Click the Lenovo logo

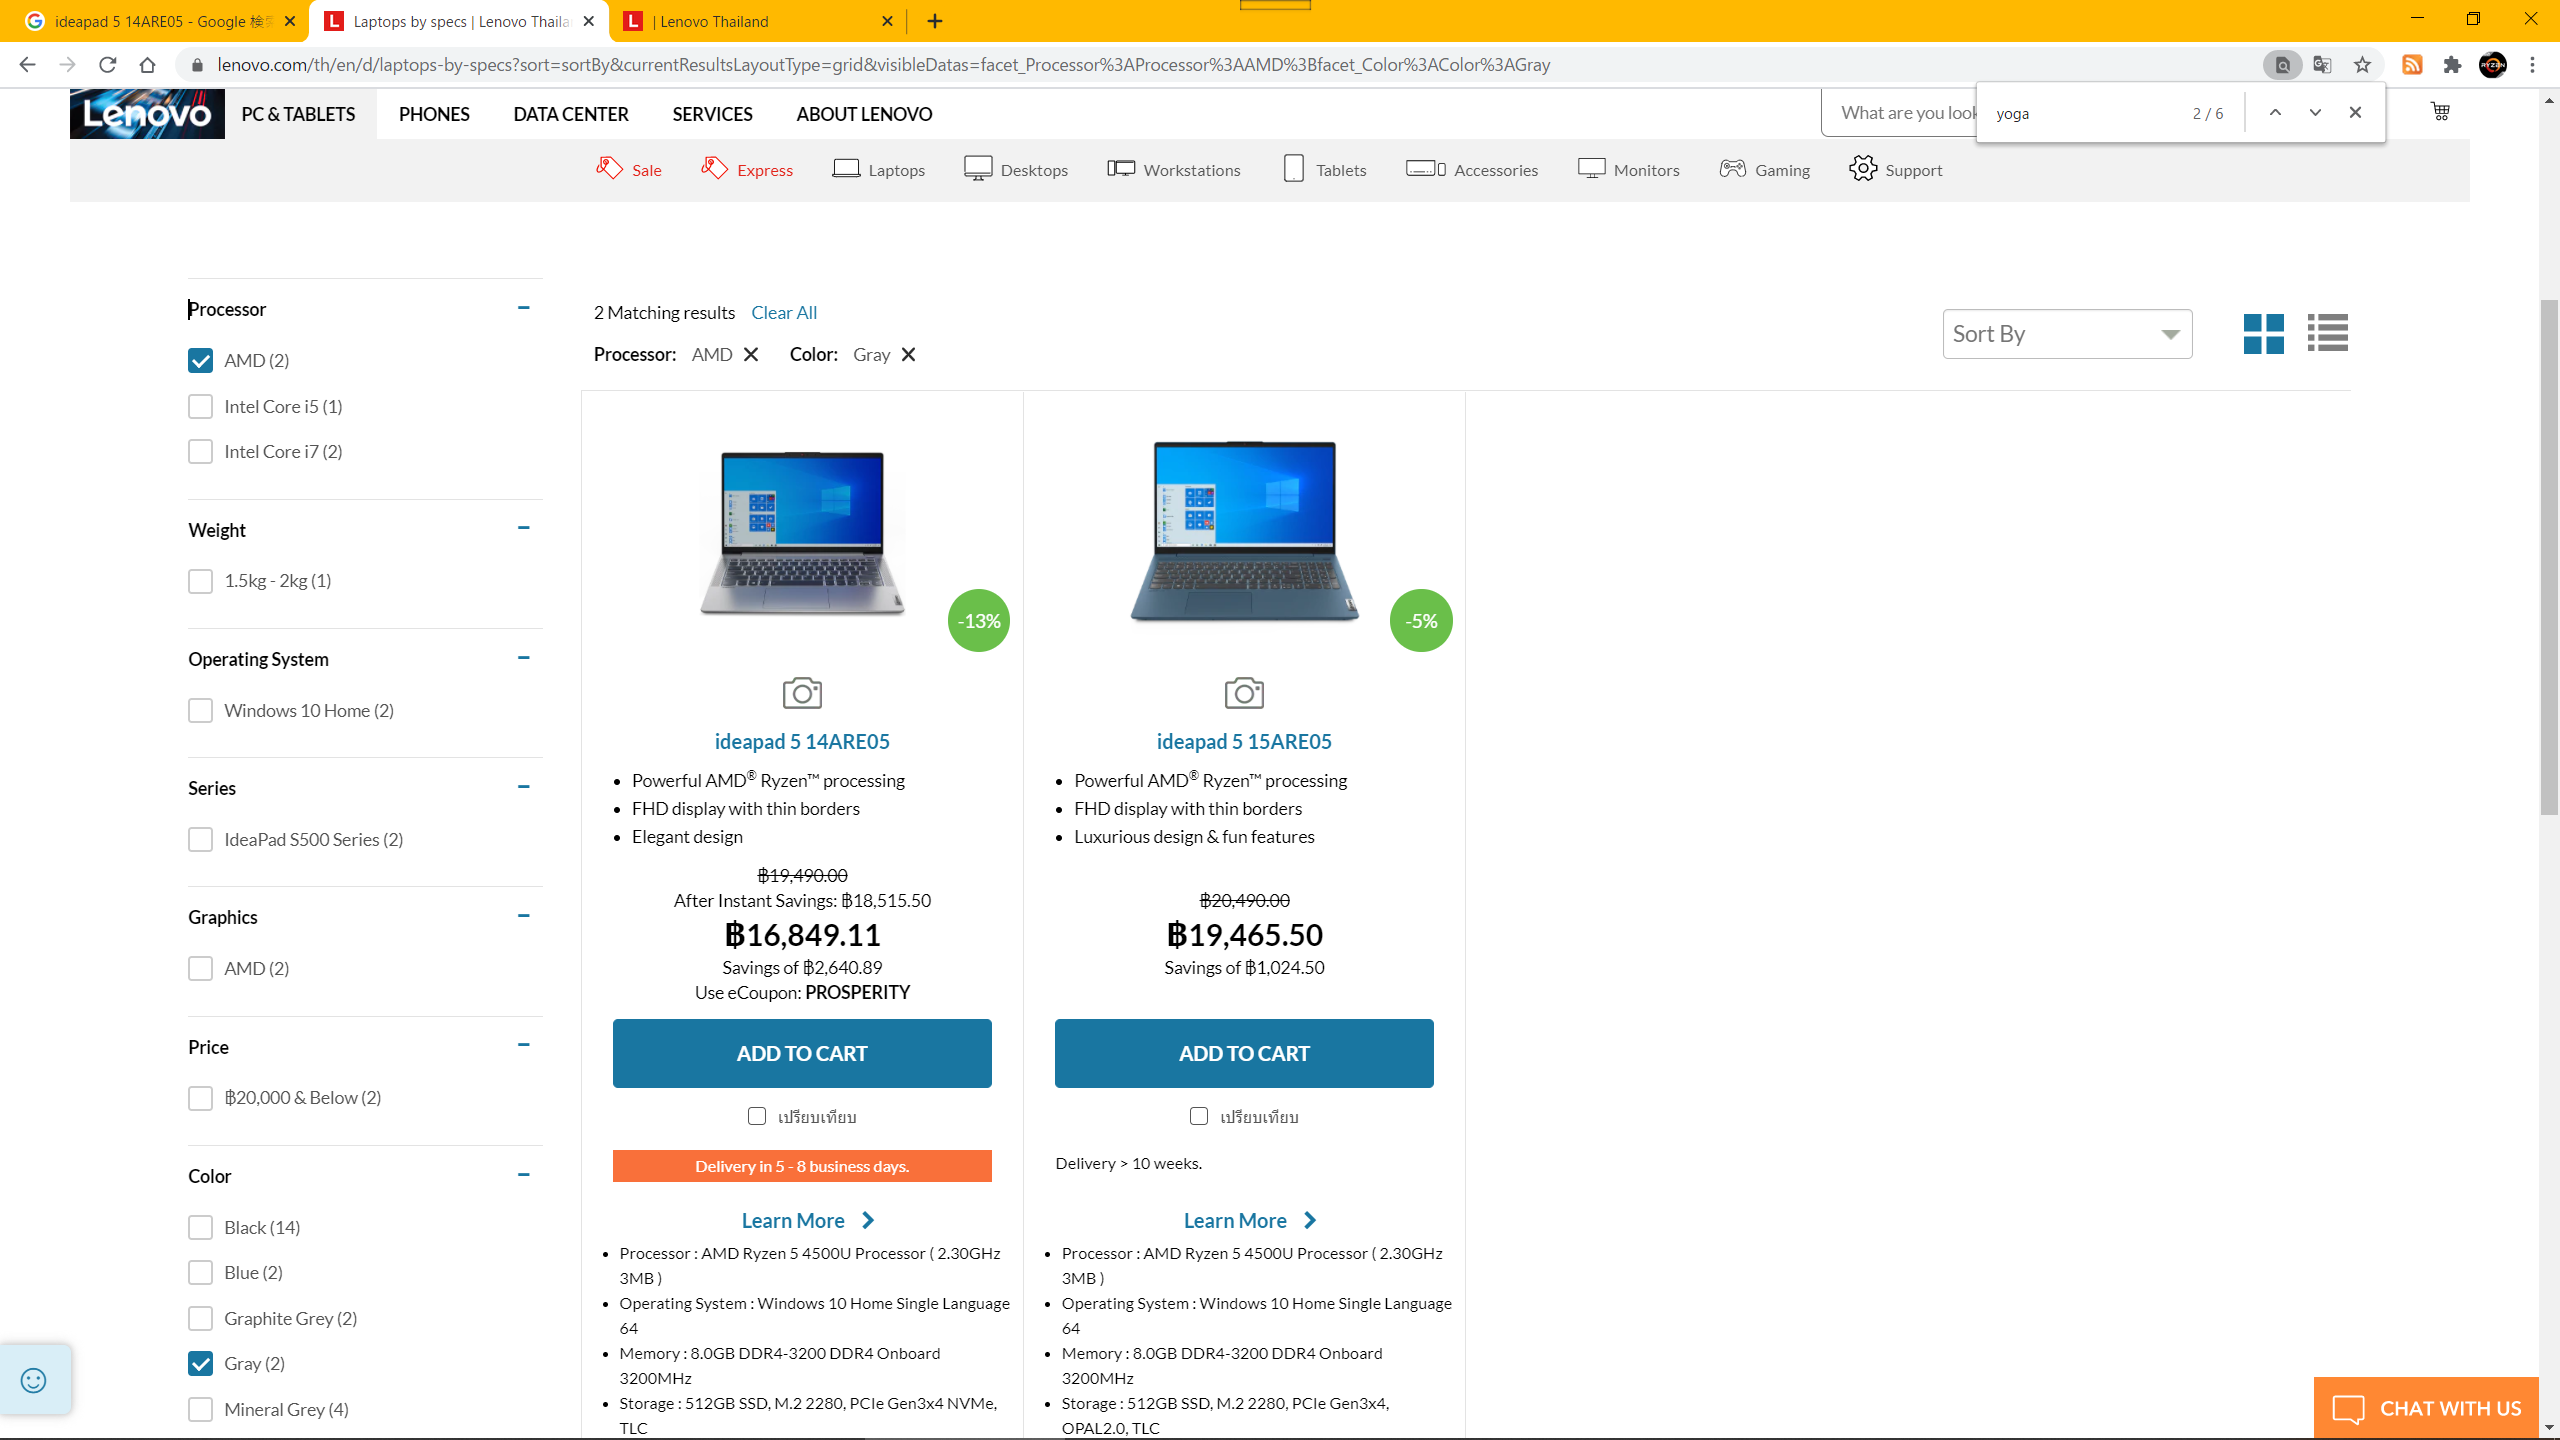[x=147, y=114]
